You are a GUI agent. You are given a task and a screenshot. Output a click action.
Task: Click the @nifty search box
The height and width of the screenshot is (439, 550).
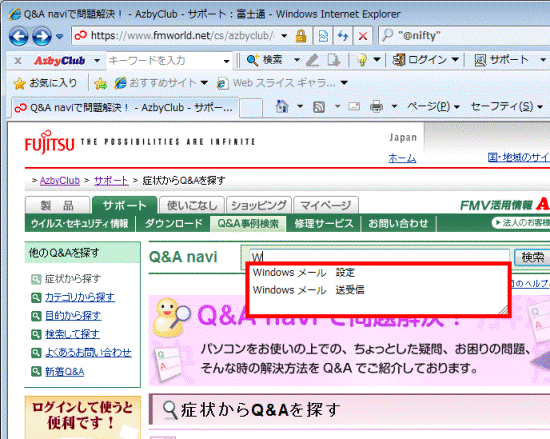(x=465, y=36)
